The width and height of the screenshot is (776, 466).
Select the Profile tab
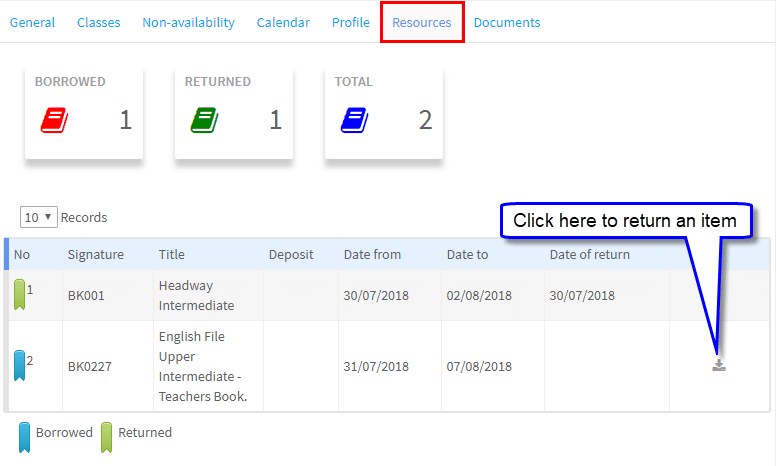coord(350,22)
